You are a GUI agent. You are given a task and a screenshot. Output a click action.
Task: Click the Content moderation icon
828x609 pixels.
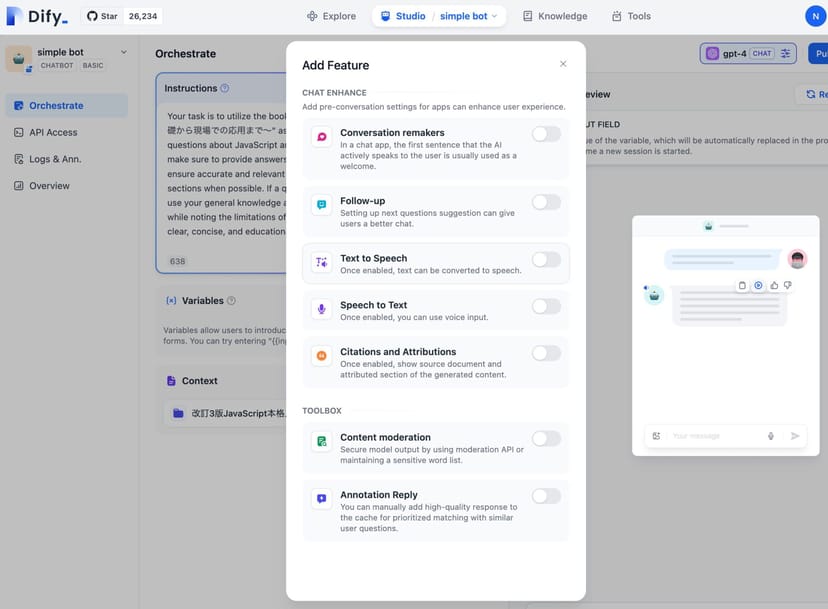pos(322,441)
